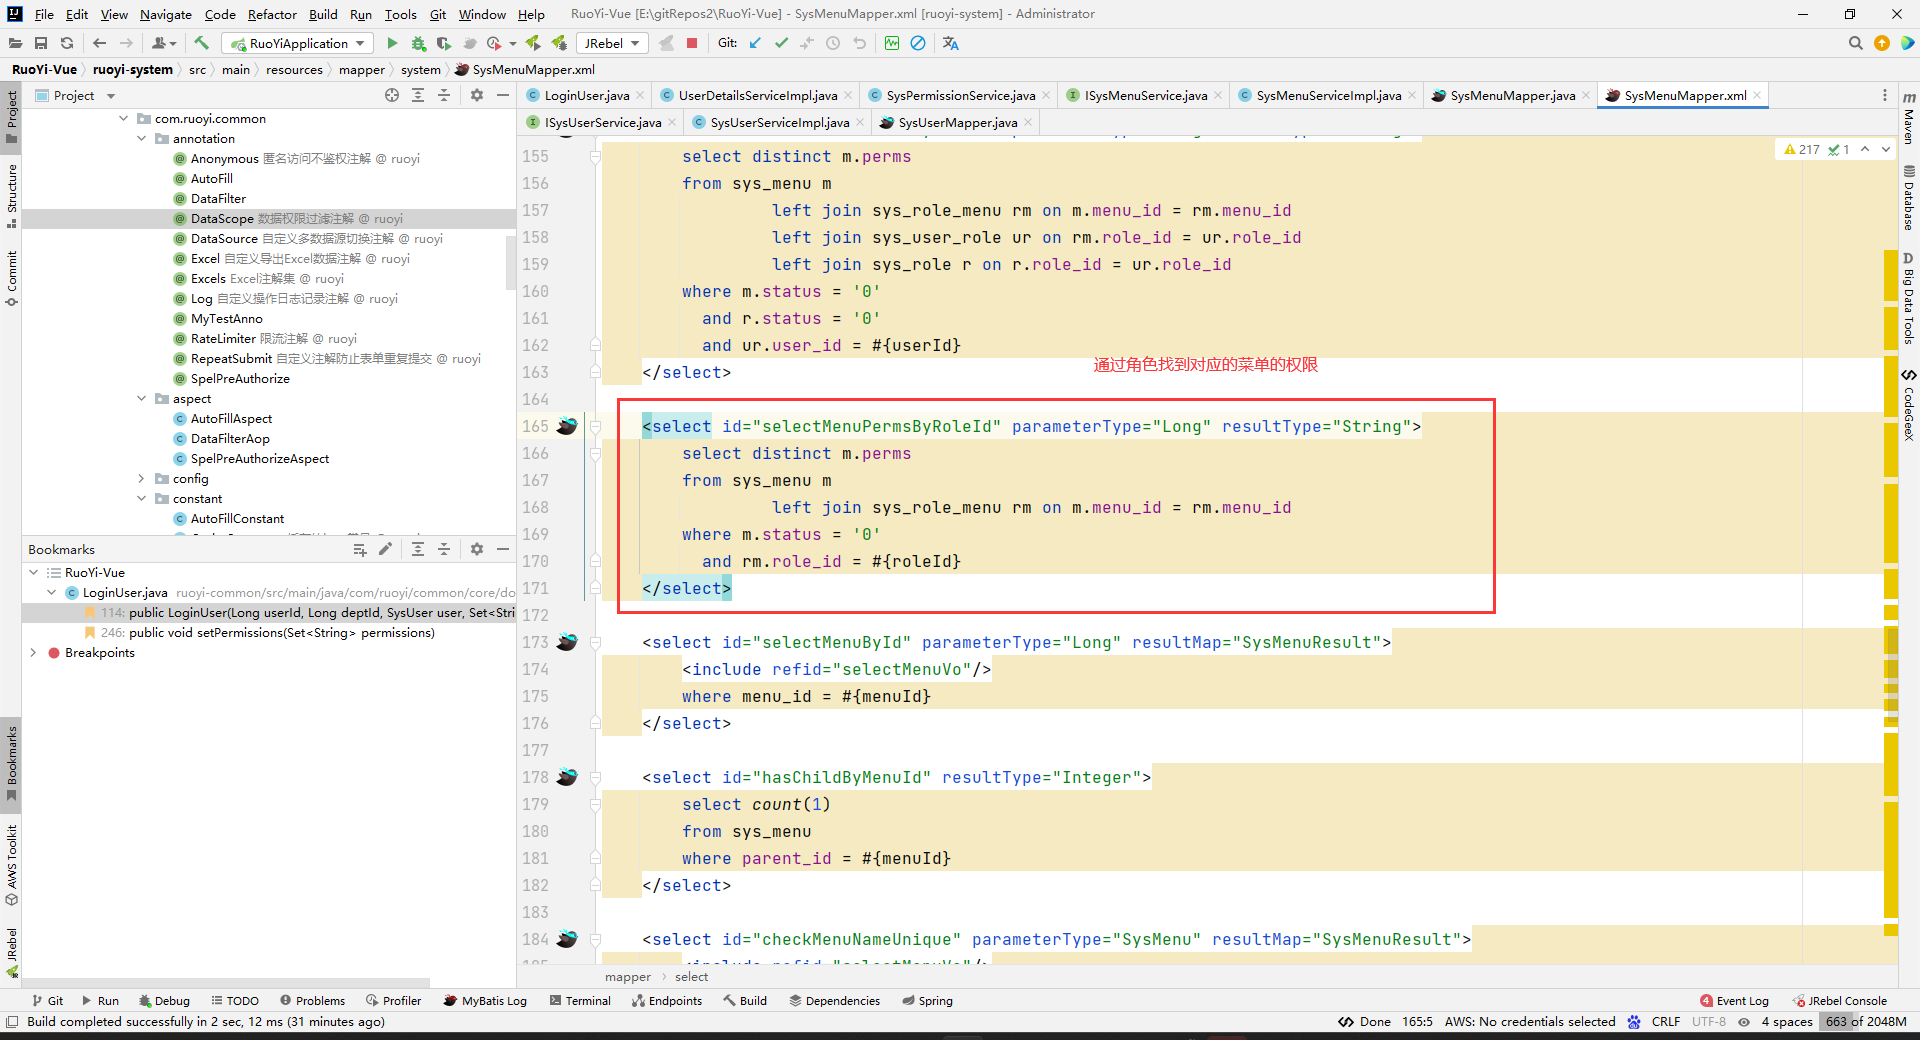This screenshot has width=1920, height=1040.
Task: Open the Tools menu
Action: pyautogui.click(x=401, y=14)
